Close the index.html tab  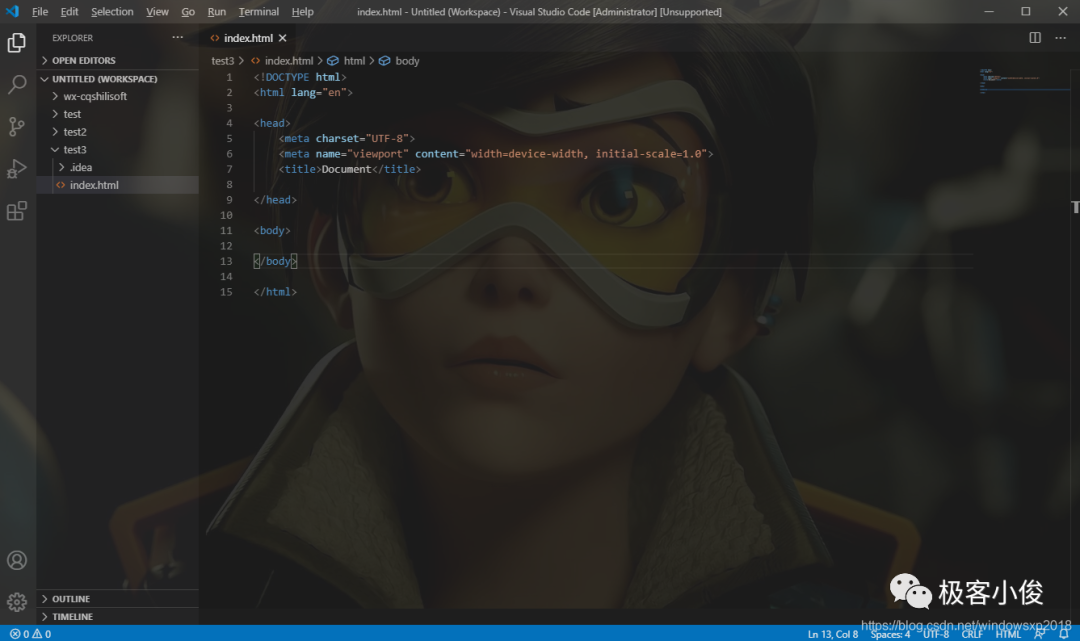[282, 38]
